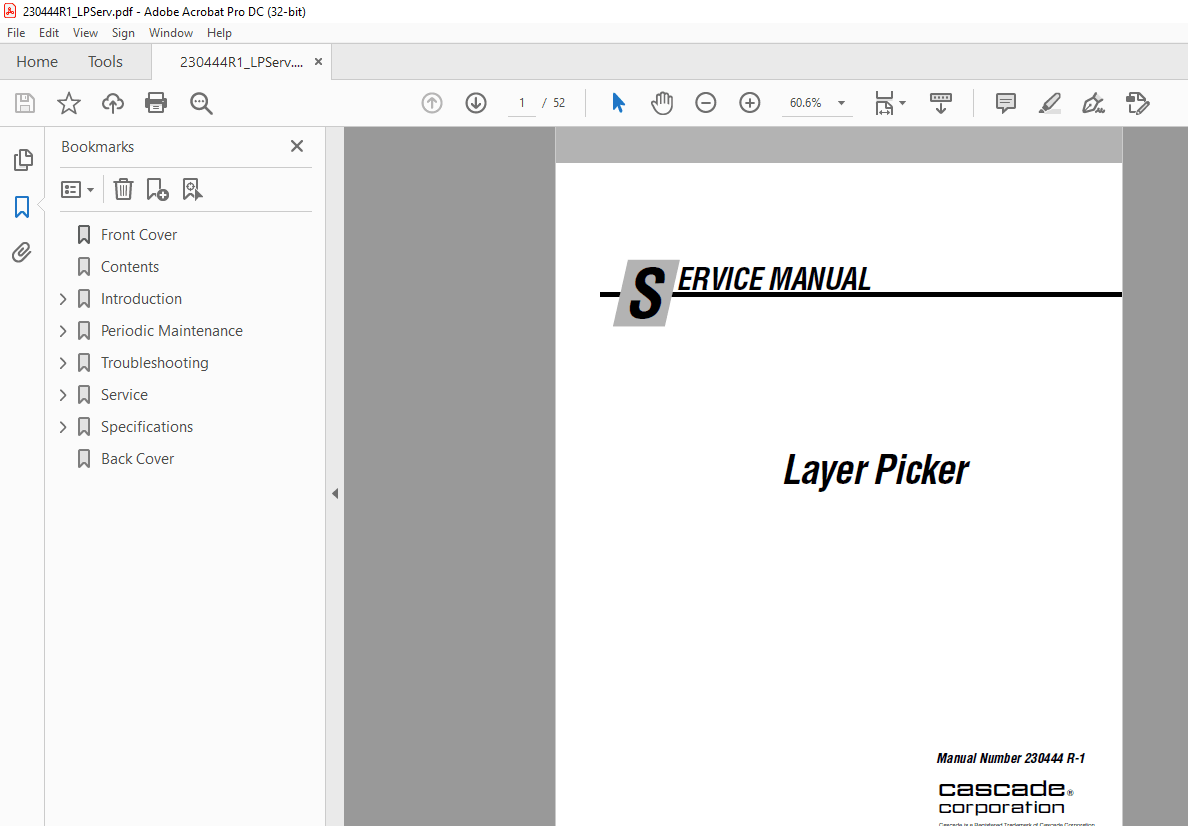Expand the Periodic Maintenance bookmark

62,330
